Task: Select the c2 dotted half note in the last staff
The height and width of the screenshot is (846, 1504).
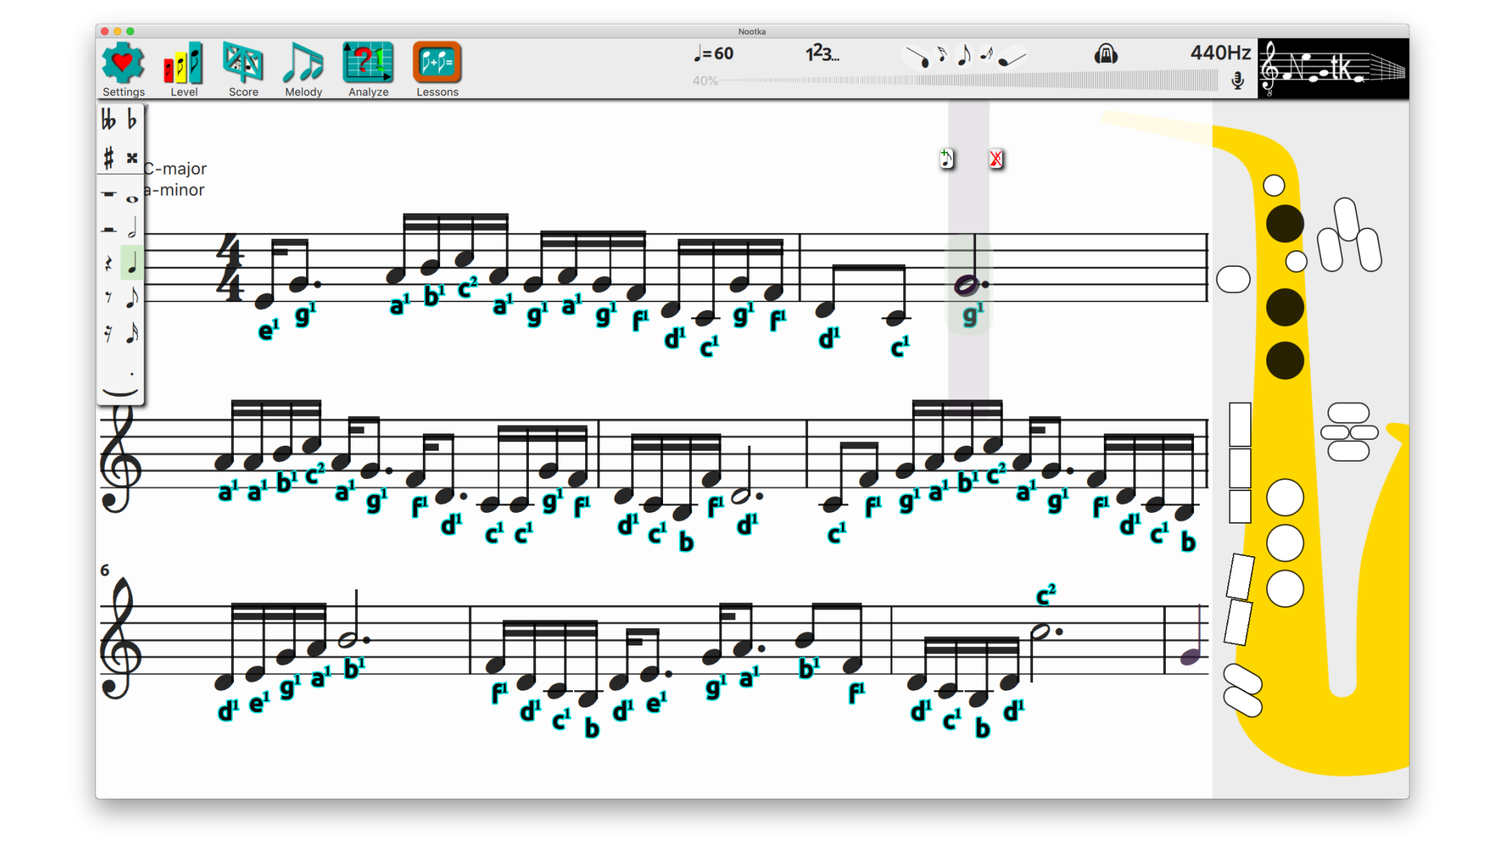Action: point(1040,632)
